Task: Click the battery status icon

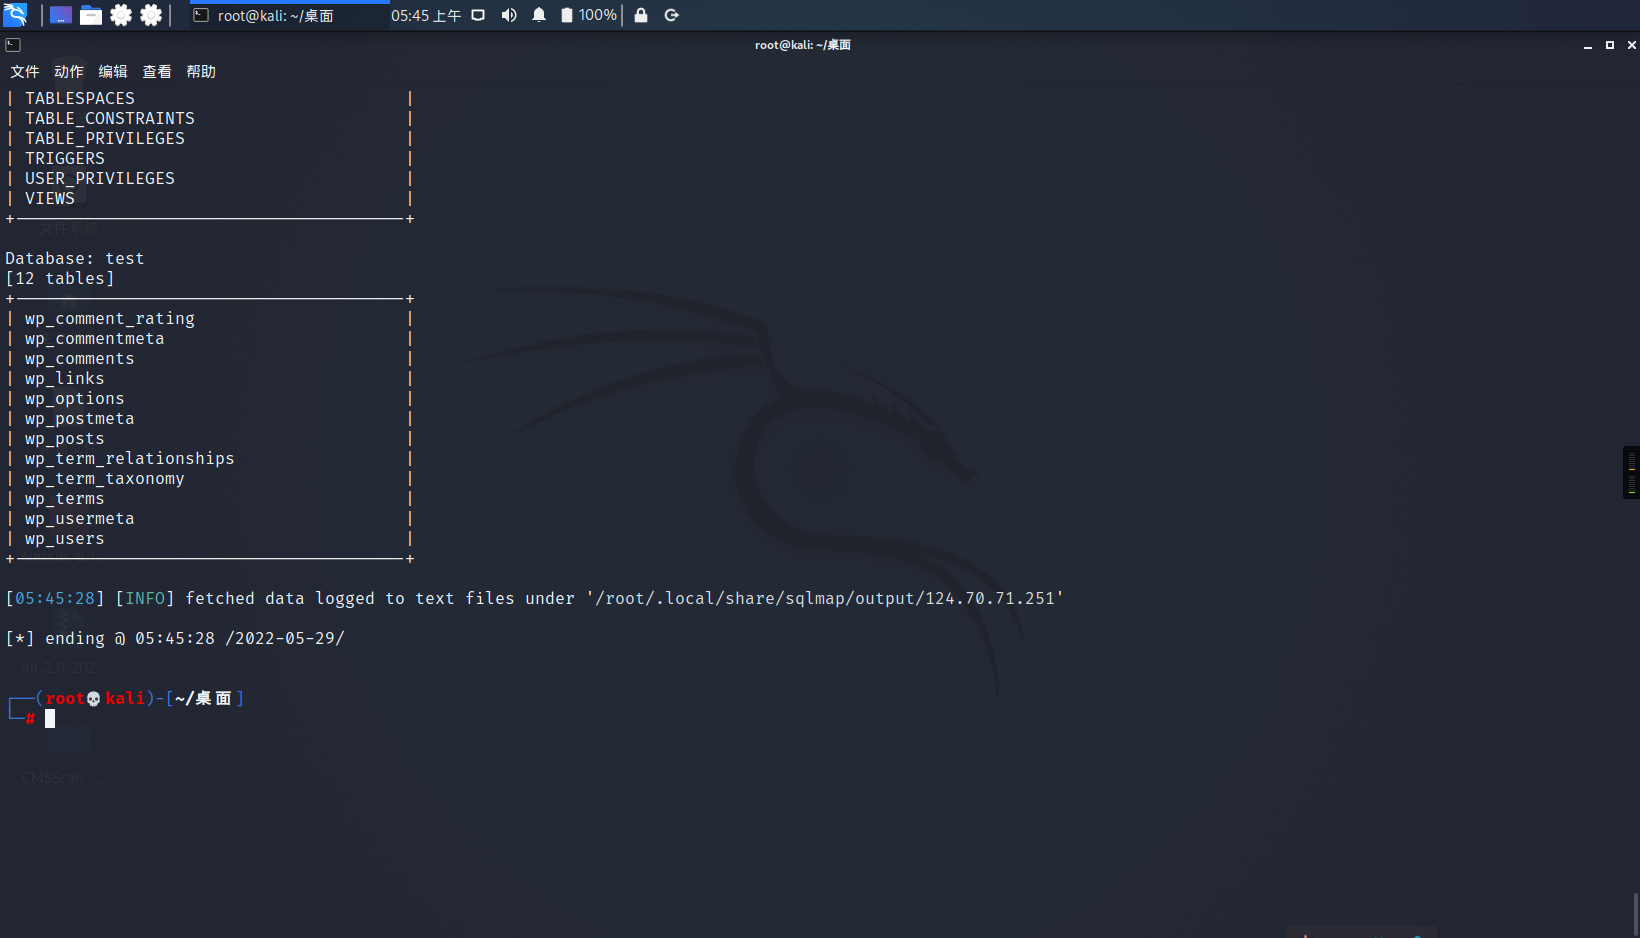Action: (566, 15)
